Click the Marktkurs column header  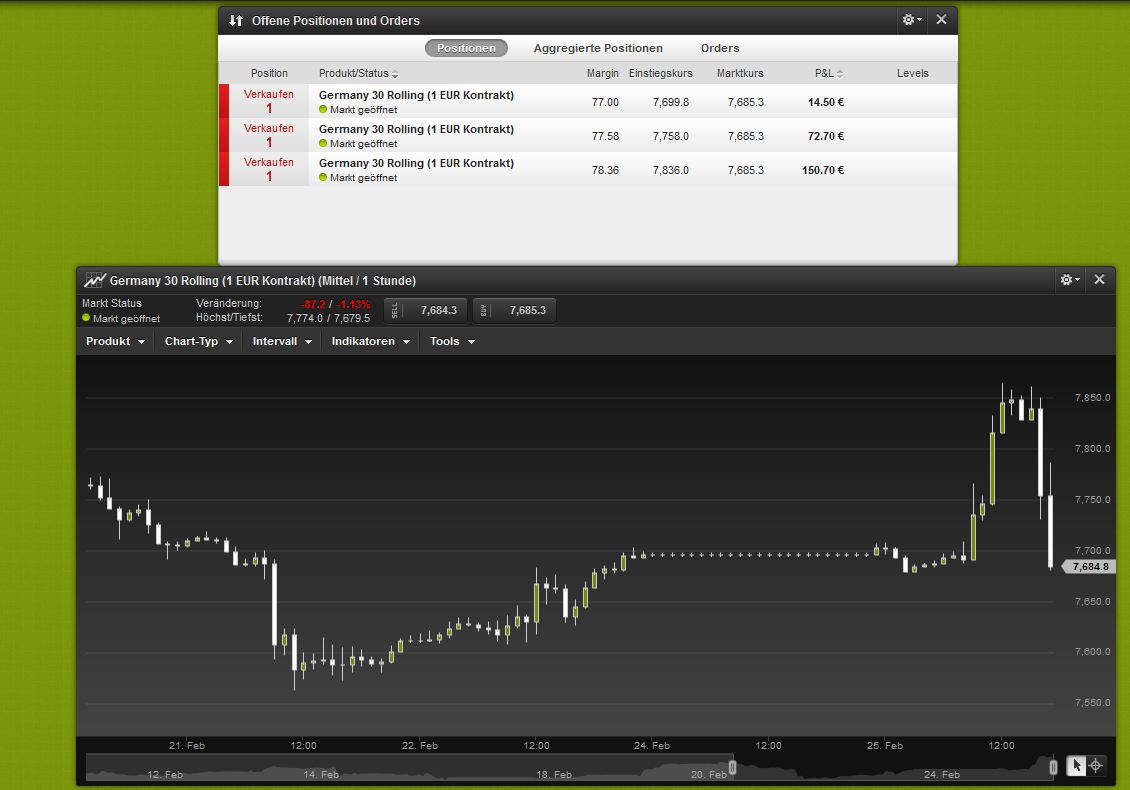click(x=740, y=74)
